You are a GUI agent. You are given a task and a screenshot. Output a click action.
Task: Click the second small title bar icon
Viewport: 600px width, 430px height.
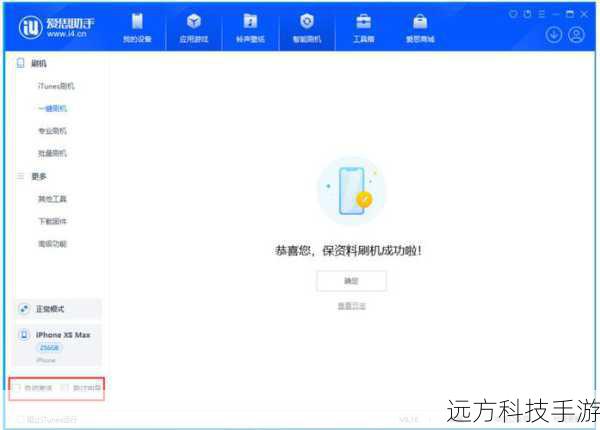pos(528,14)
